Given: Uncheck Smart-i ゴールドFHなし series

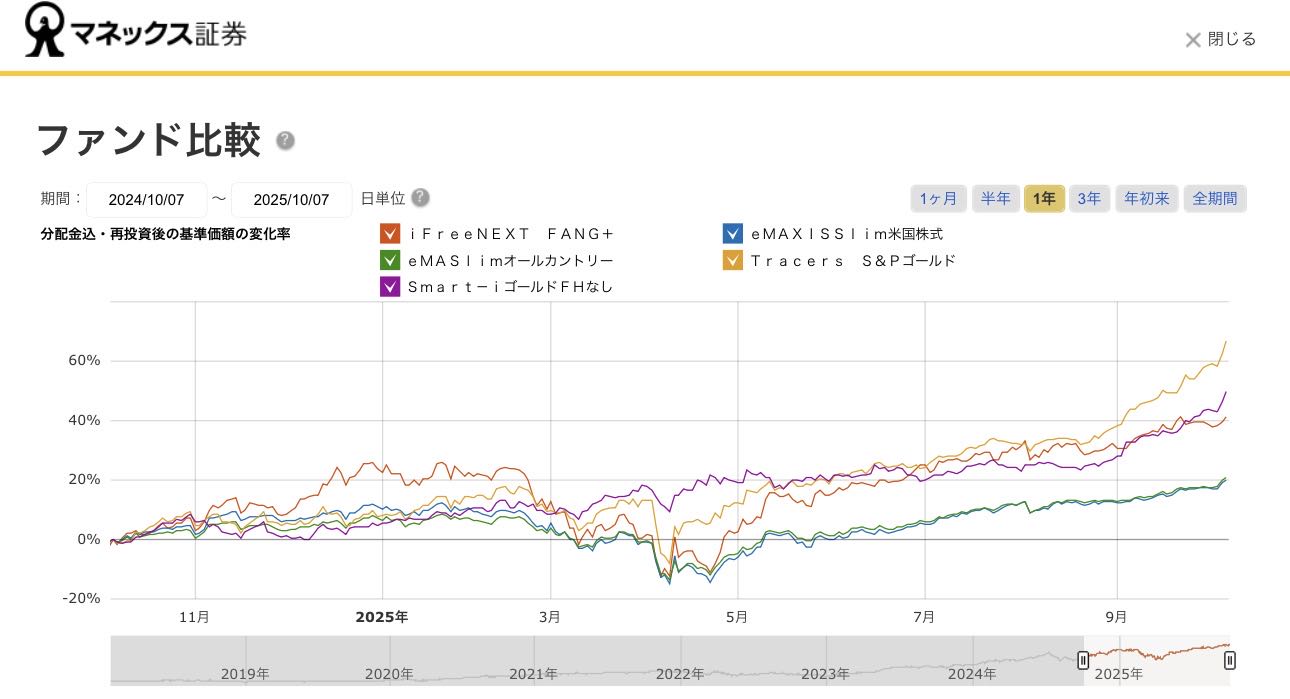Looking at the screenshot, I should [390, 287].
